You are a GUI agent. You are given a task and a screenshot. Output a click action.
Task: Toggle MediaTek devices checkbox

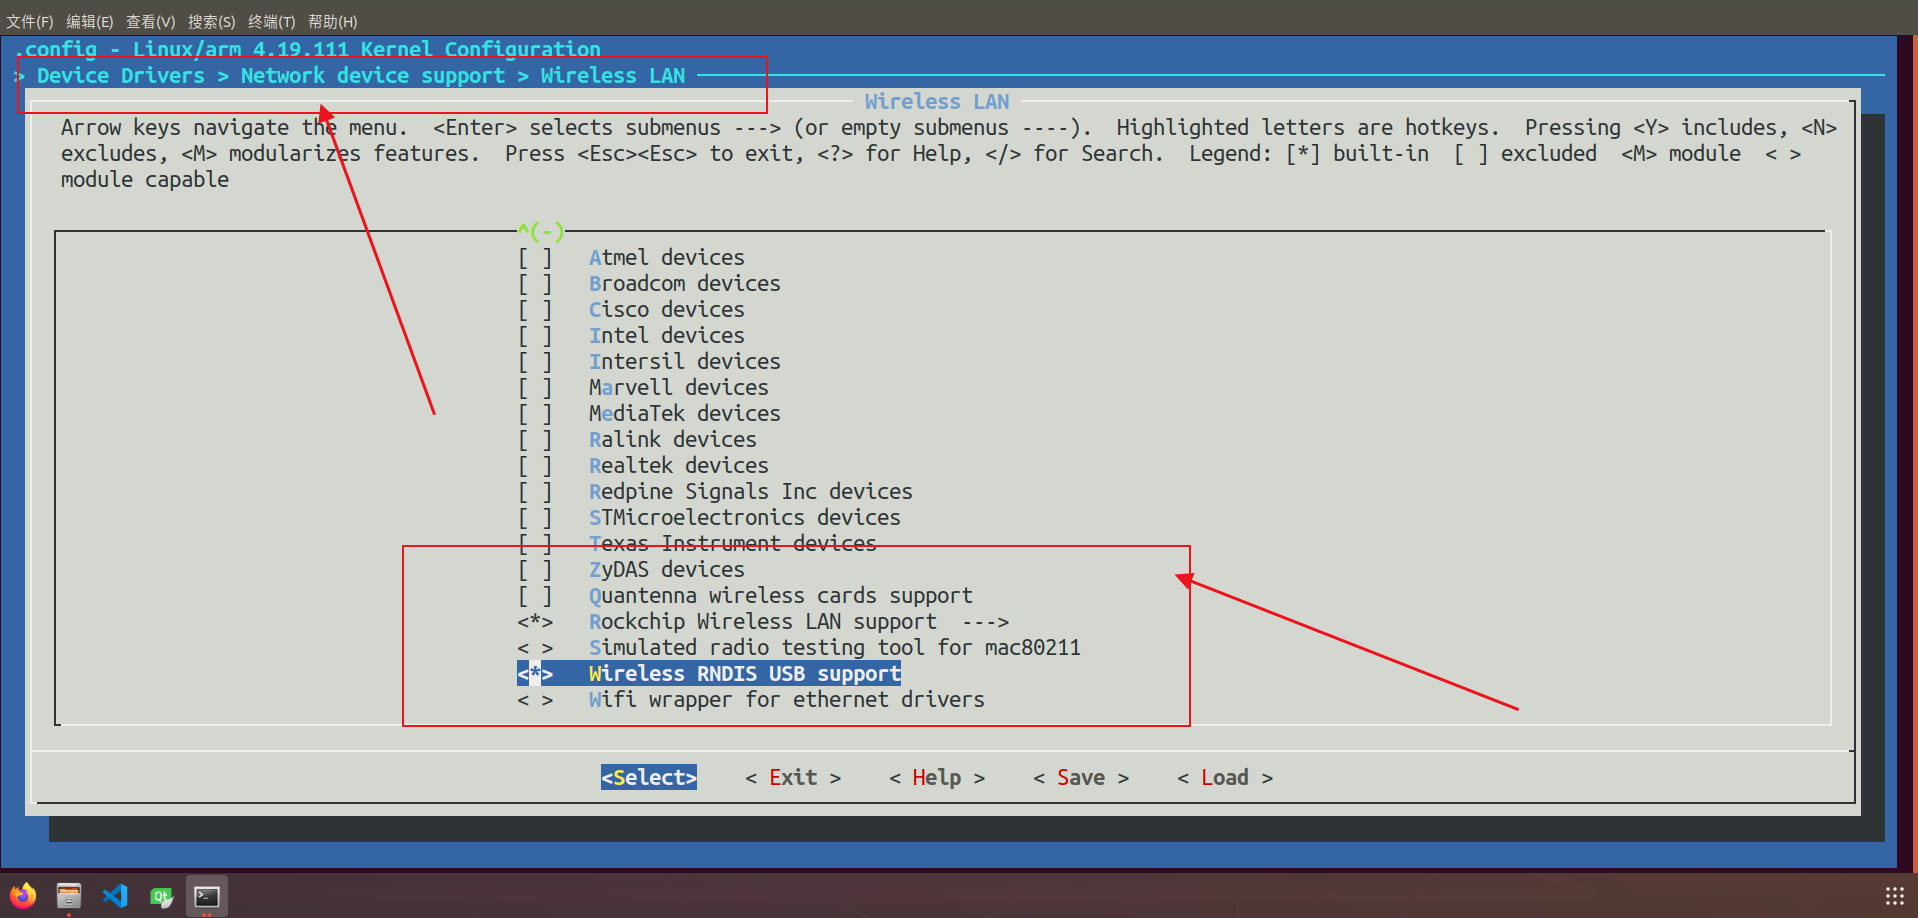tap(535, 414)
